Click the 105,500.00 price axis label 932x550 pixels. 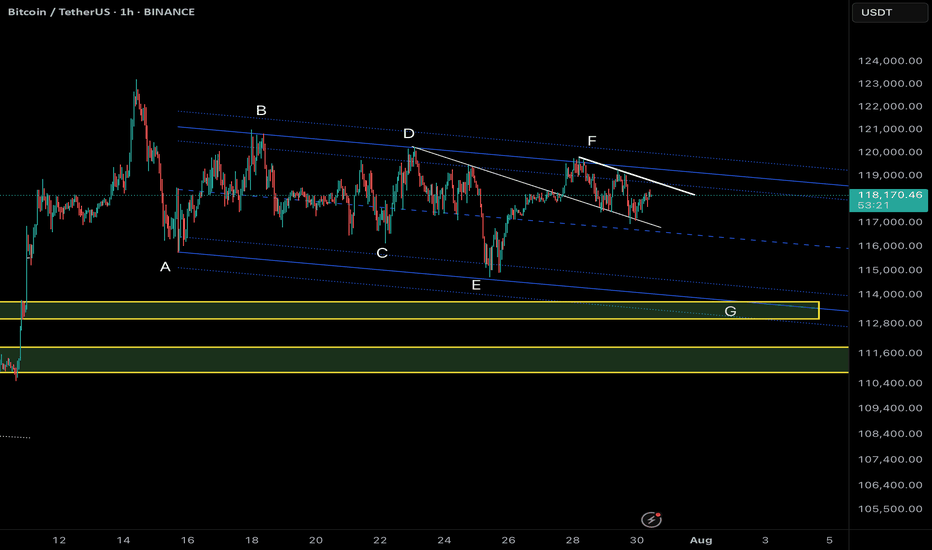point(890,509)
